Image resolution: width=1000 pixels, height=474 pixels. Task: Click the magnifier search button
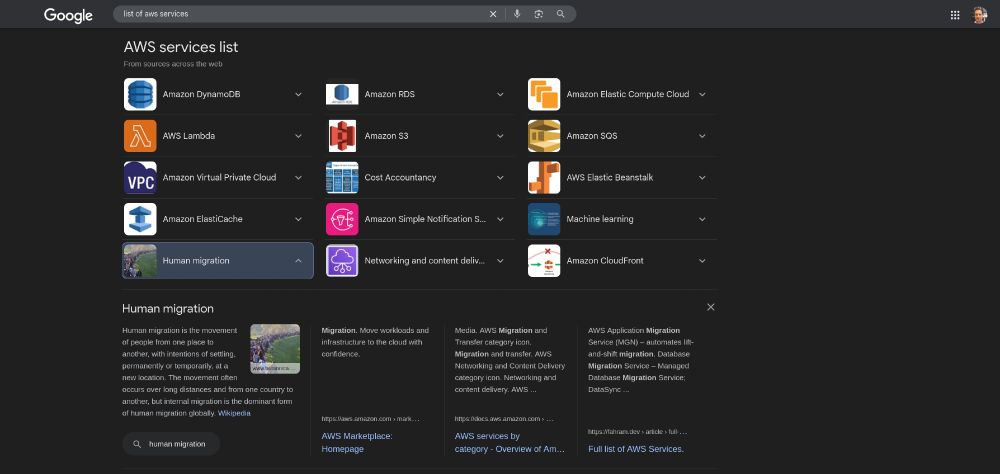tap(561, 14)
